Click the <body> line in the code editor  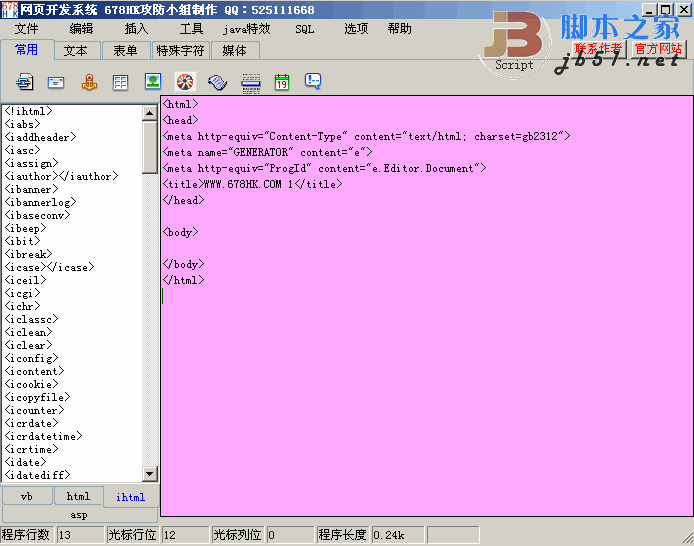181,232
